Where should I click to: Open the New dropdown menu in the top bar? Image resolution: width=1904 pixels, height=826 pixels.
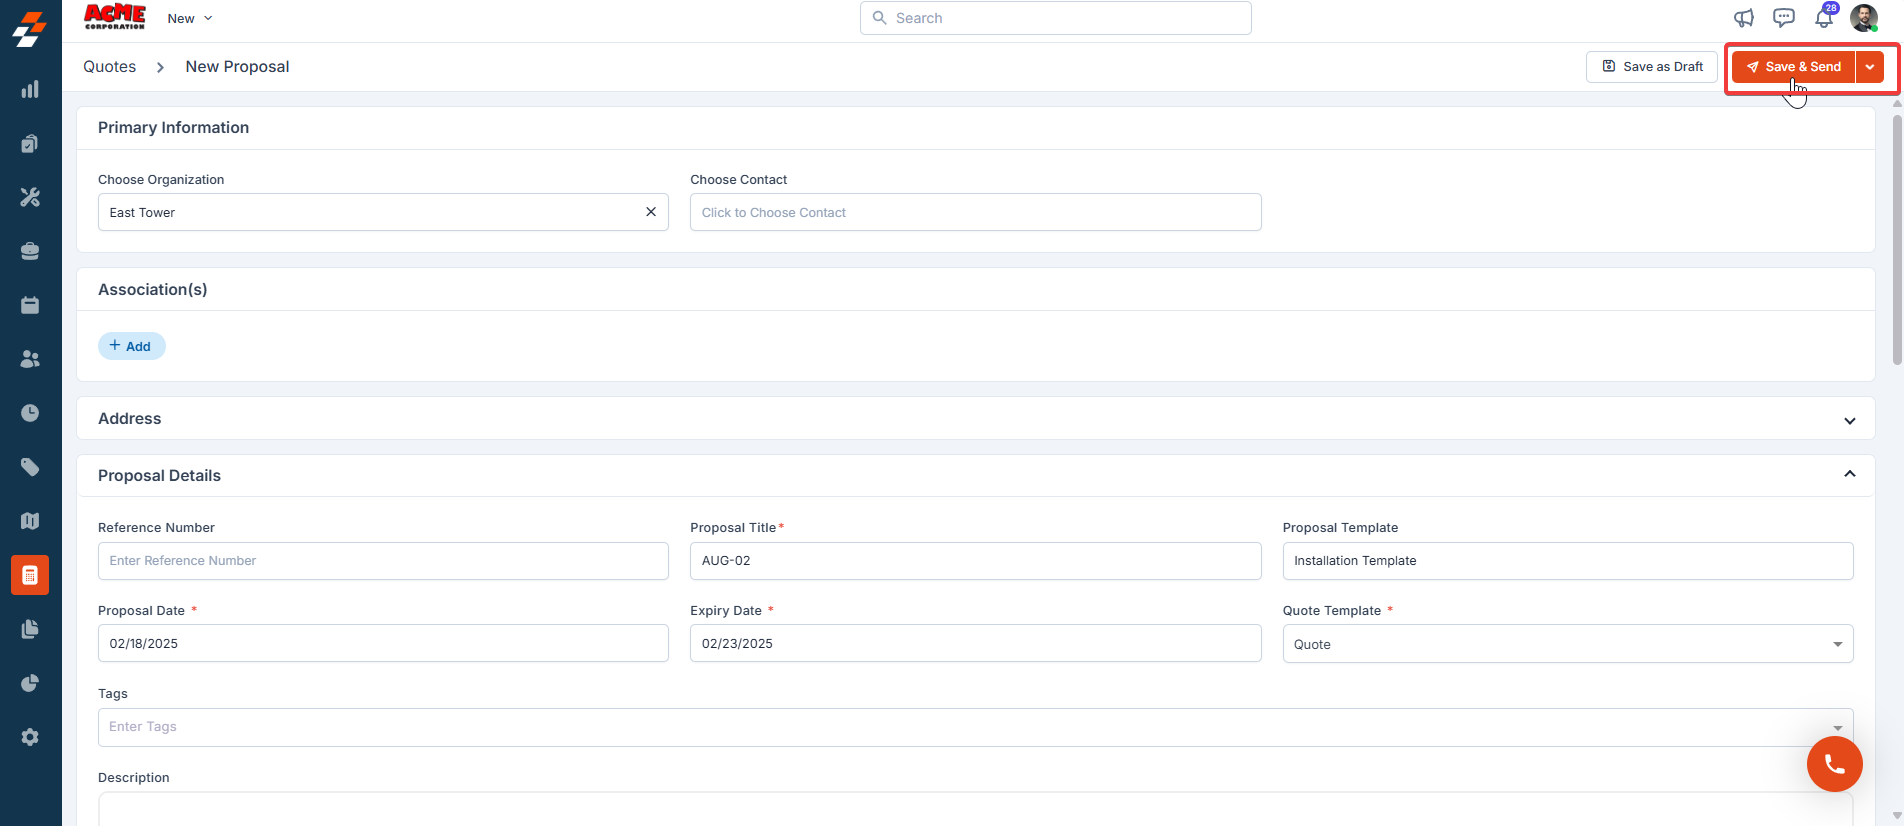tap(190, 18)
